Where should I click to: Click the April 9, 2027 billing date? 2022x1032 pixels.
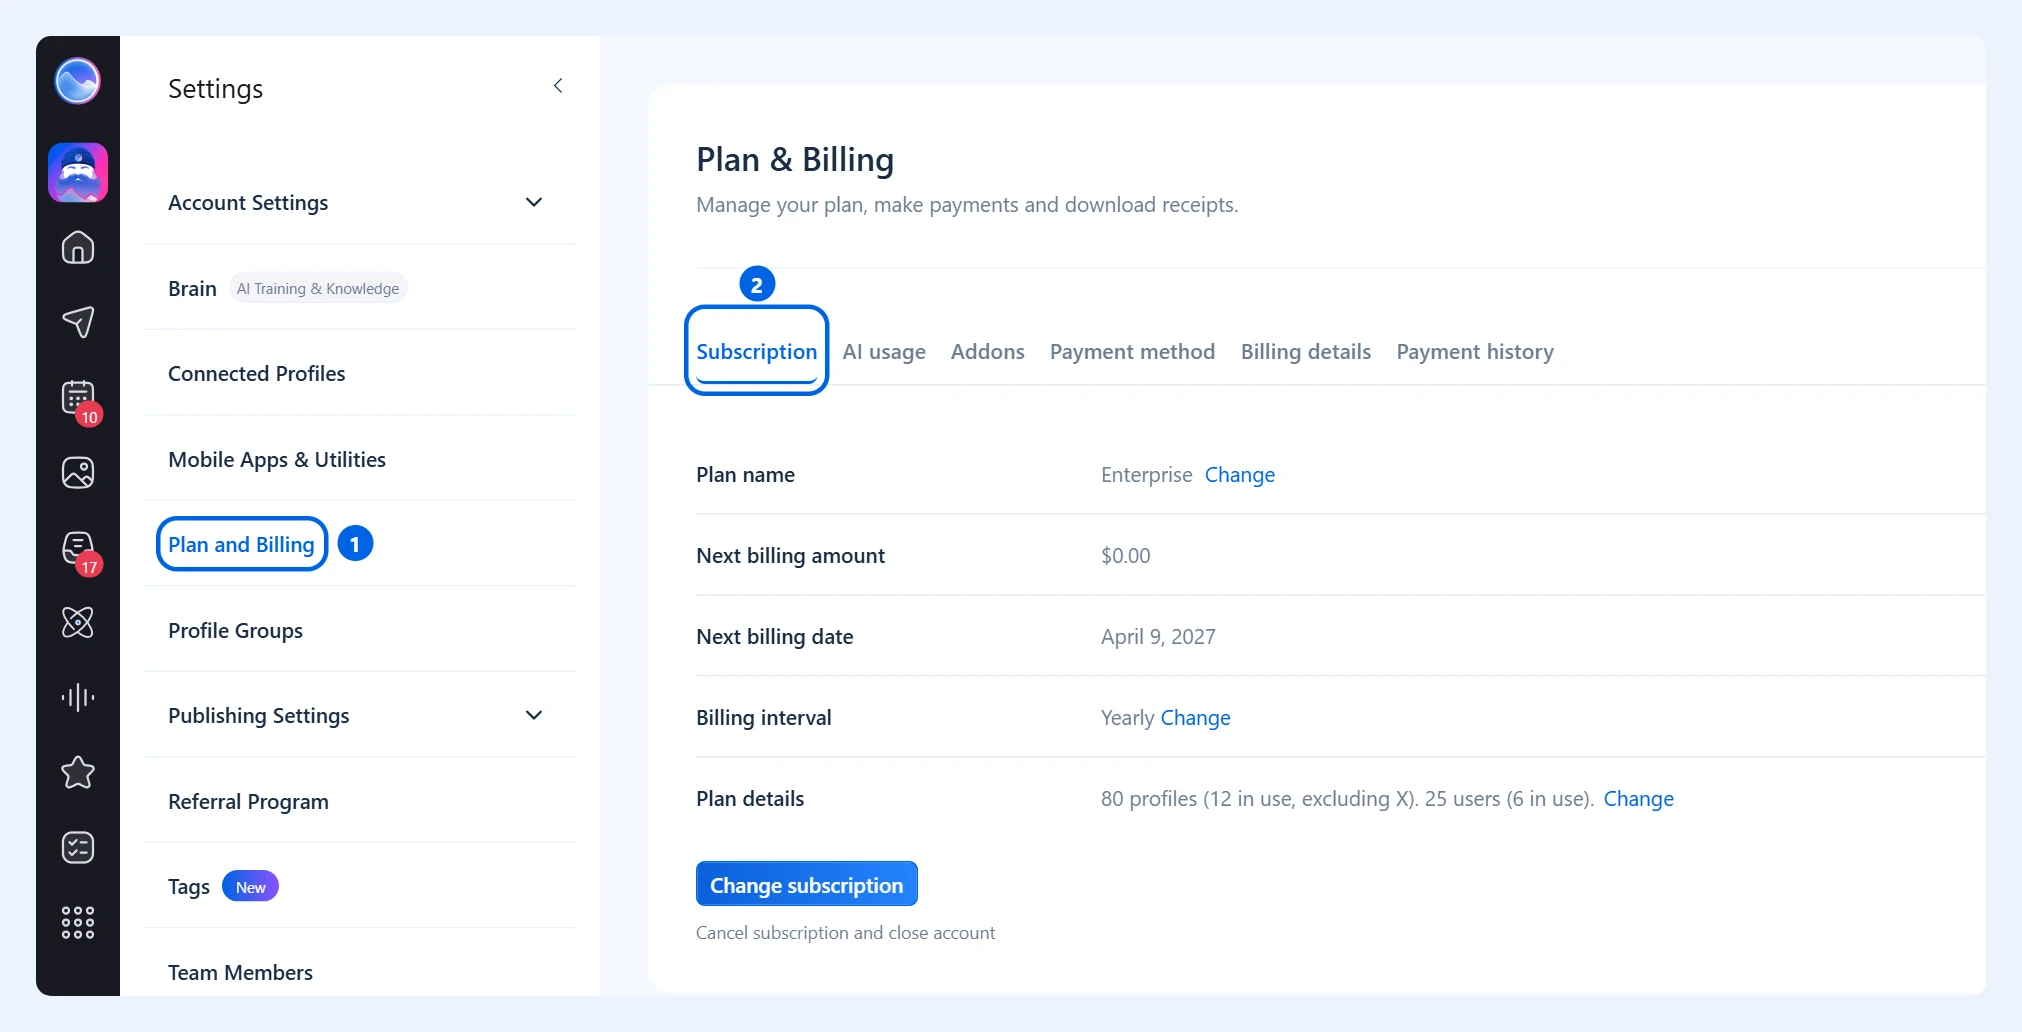(x=1158, y=636)
